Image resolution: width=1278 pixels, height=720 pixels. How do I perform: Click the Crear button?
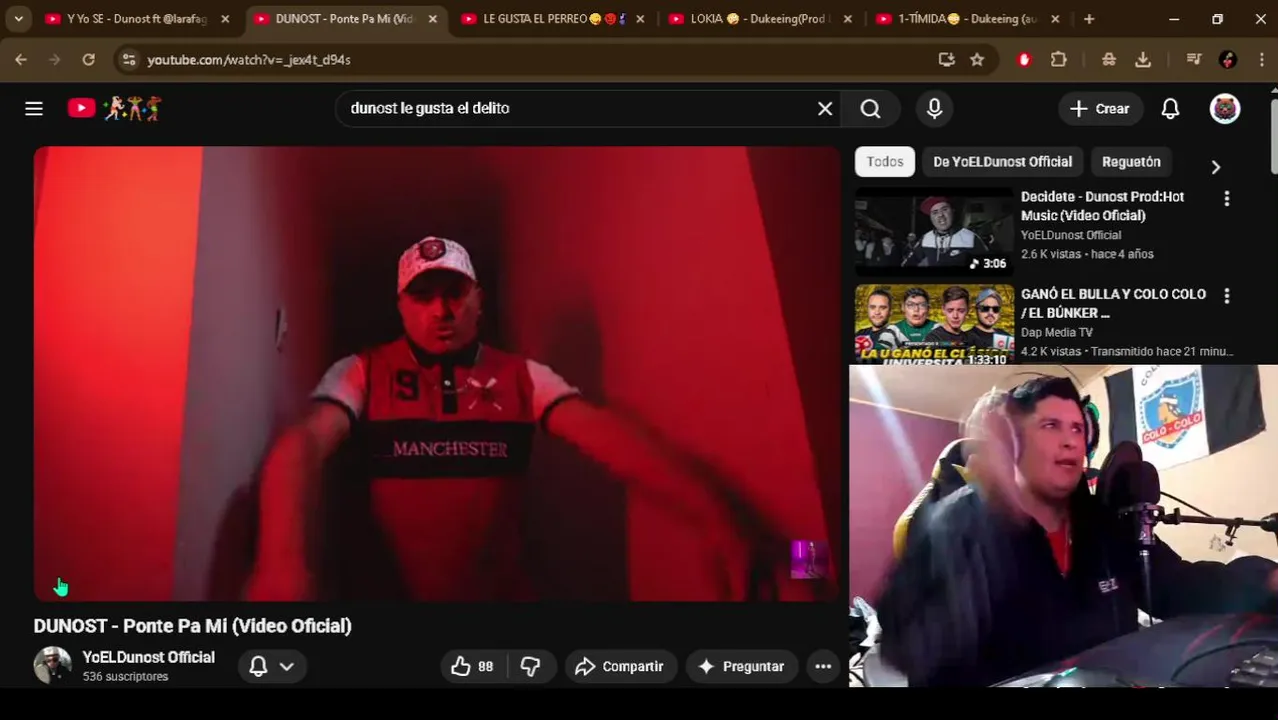pos(1099,108)
